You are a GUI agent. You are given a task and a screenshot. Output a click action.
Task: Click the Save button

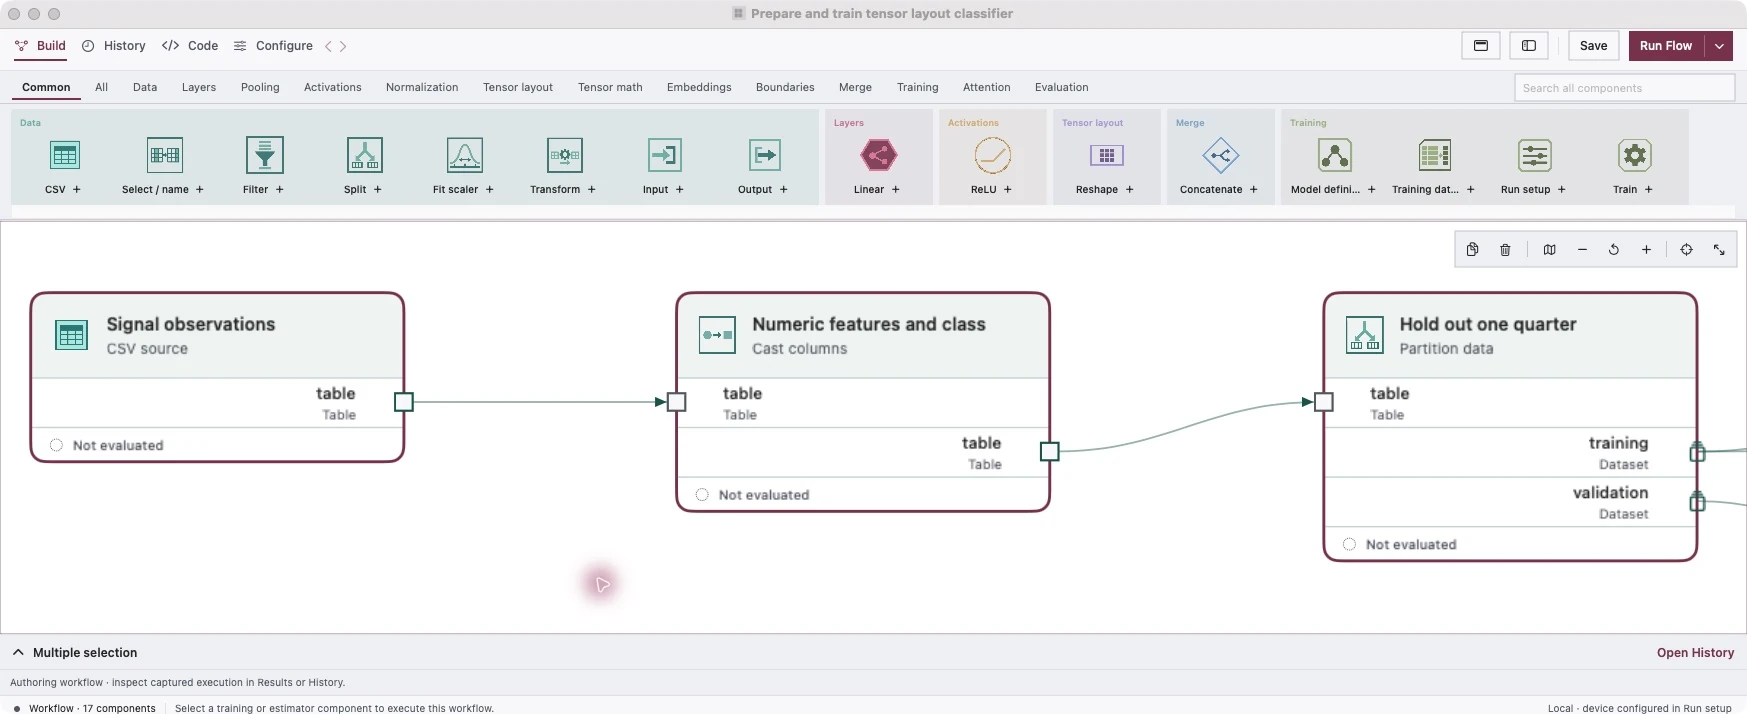click(x=1593, y=46)
